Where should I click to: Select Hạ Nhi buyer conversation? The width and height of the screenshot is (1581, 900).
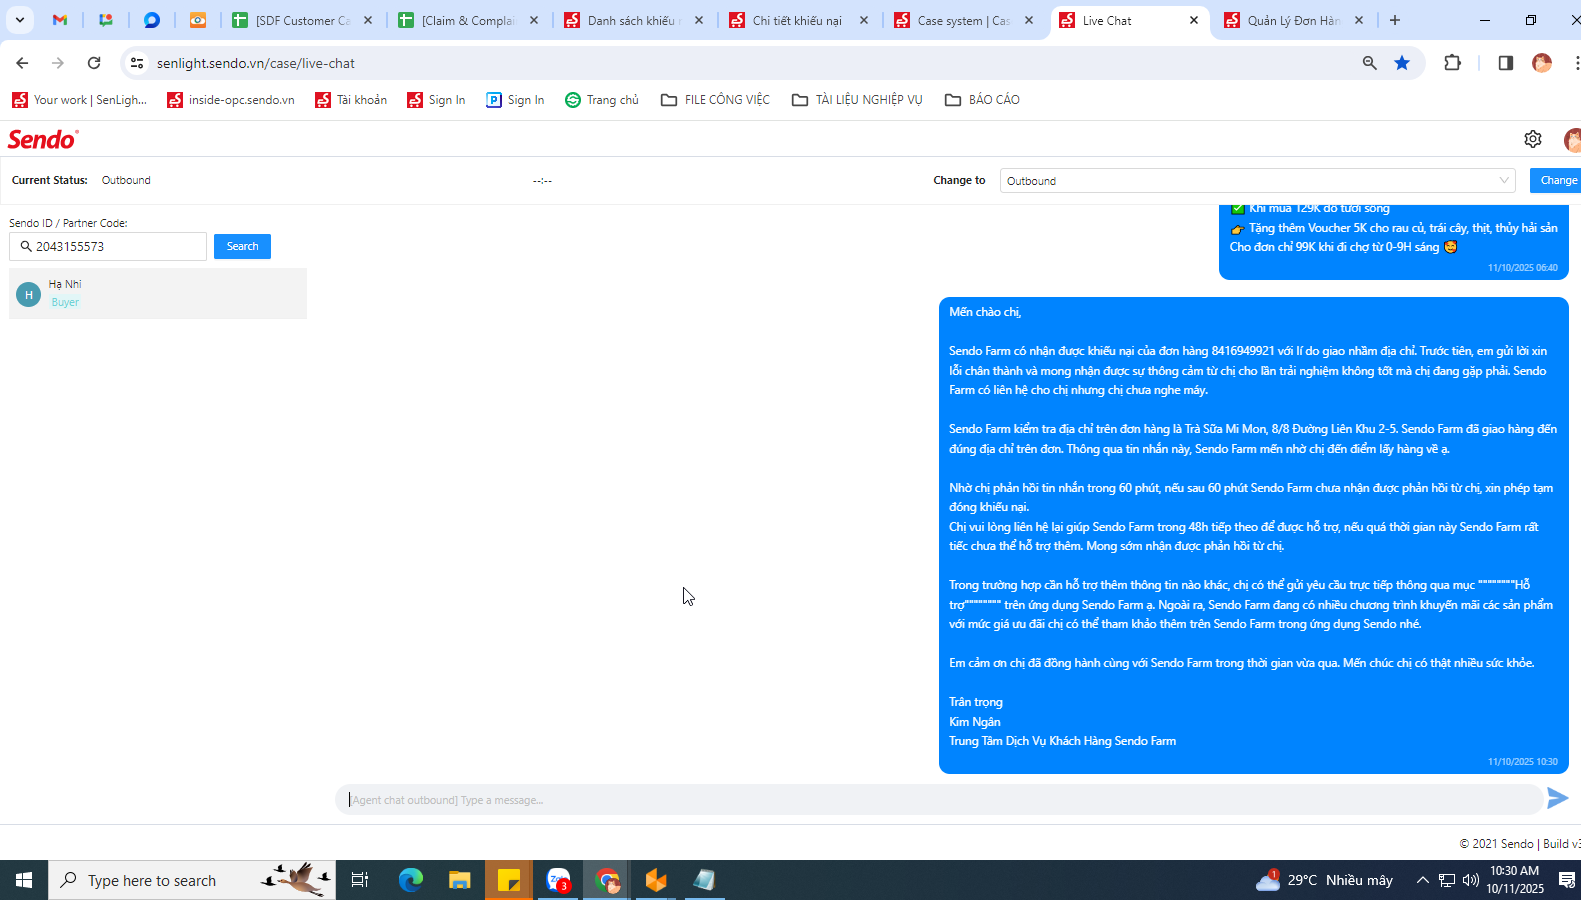pyautogui.click(x=158, y=293)
